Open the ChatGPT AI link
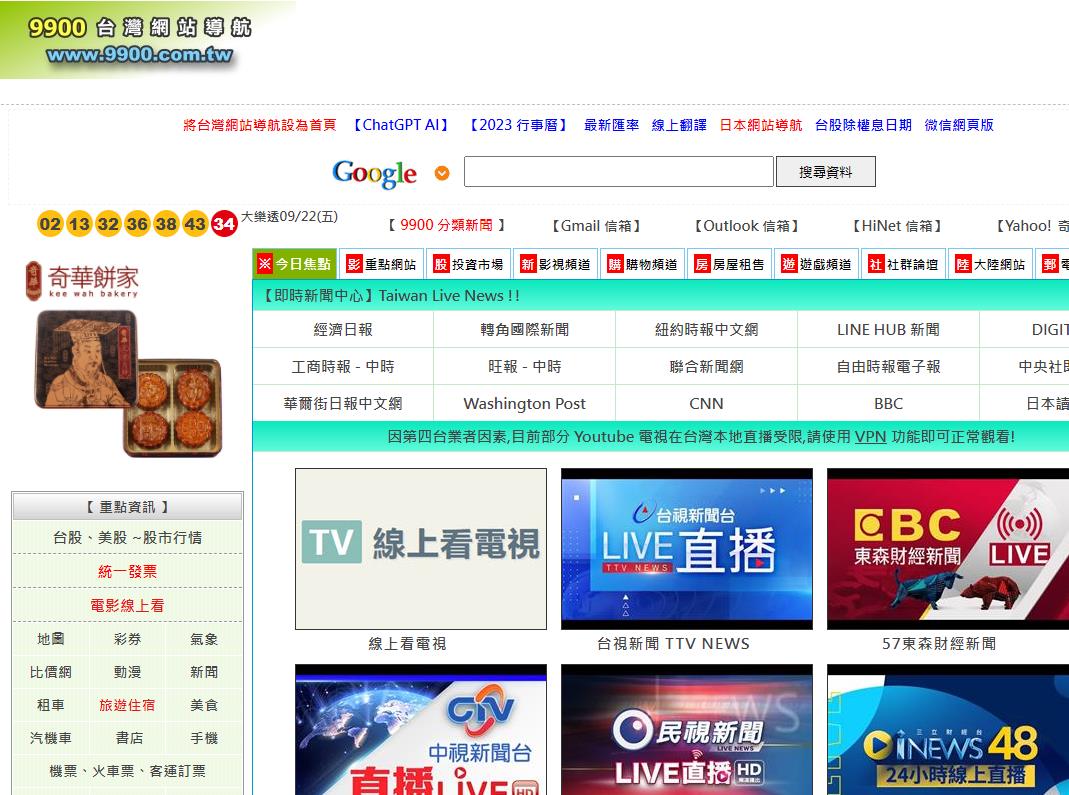Viewport: 1069px width, 795px height. coord(401,125)
